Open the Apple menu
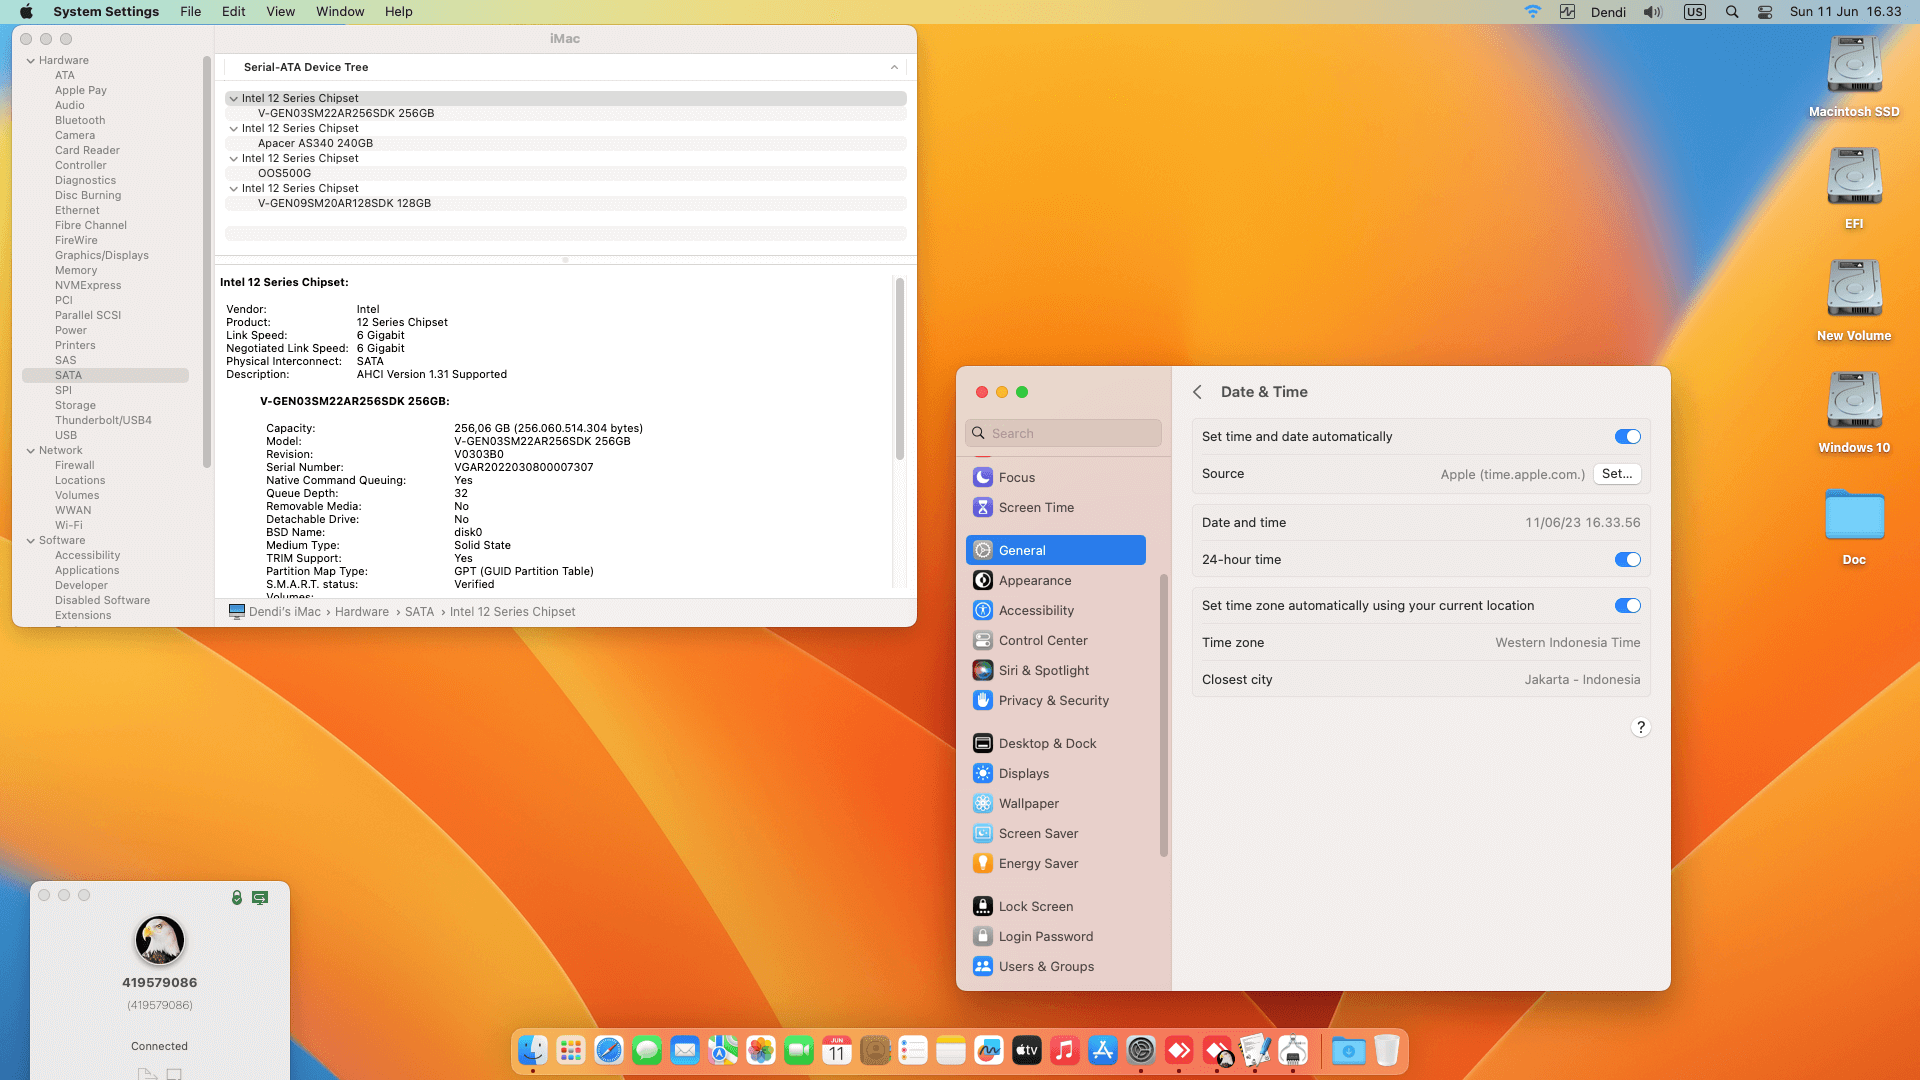The width and height of the screenshot is (1920, 1080). 26,12
